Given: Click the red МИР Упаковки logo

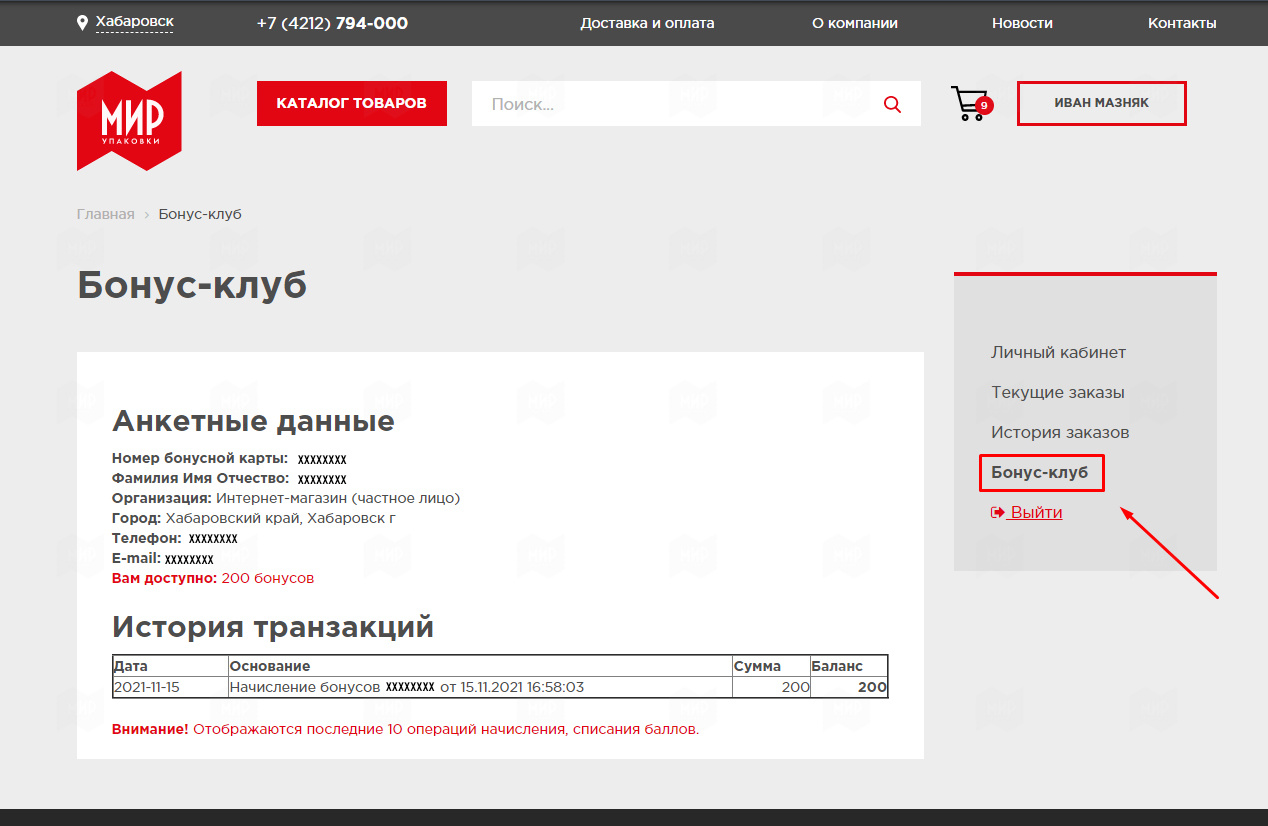Looking at the screenshot, I should pyautogui.click(x=129, y=120).
